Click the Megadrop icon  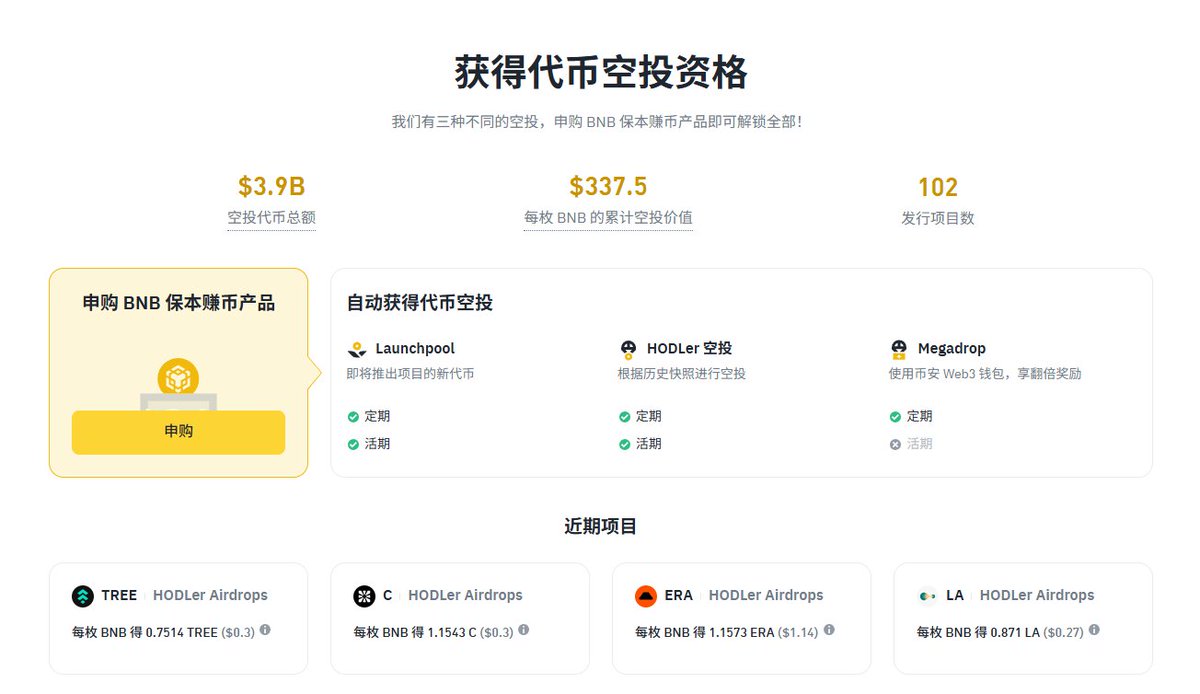pyautogui.click(x=899, y=349)
